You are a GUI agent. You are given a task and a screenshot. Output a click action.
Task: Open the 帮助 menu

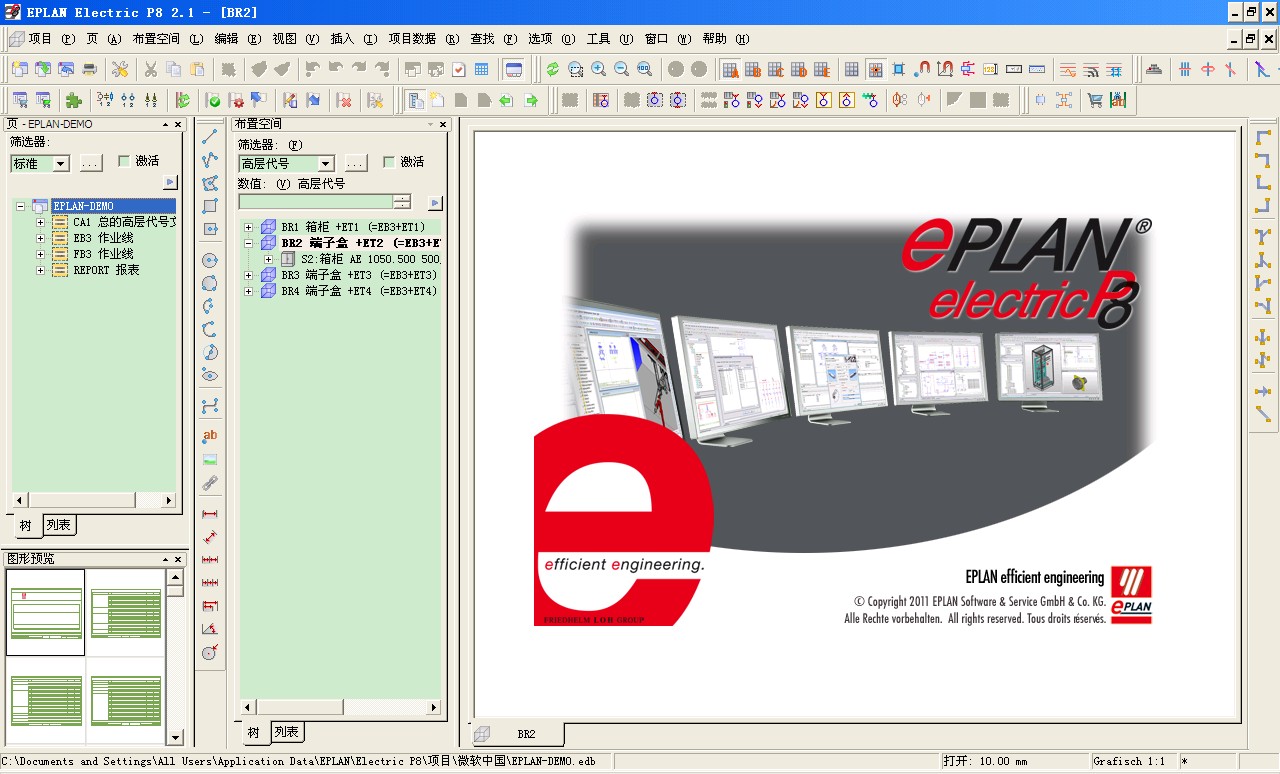click(726, 39)
